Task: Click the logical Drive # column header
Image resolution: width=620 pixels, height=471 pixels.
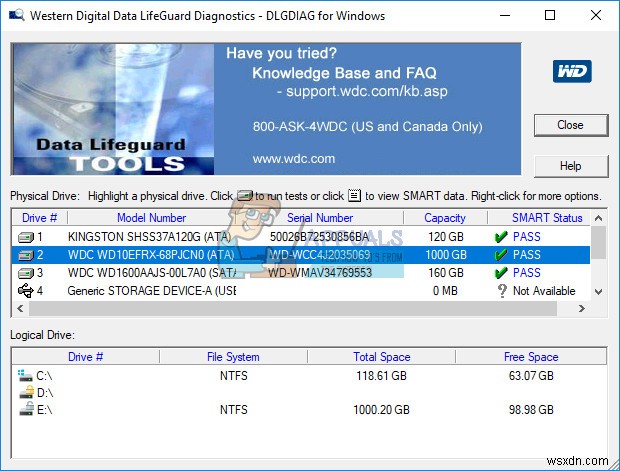Action: [x=85, y=357]
